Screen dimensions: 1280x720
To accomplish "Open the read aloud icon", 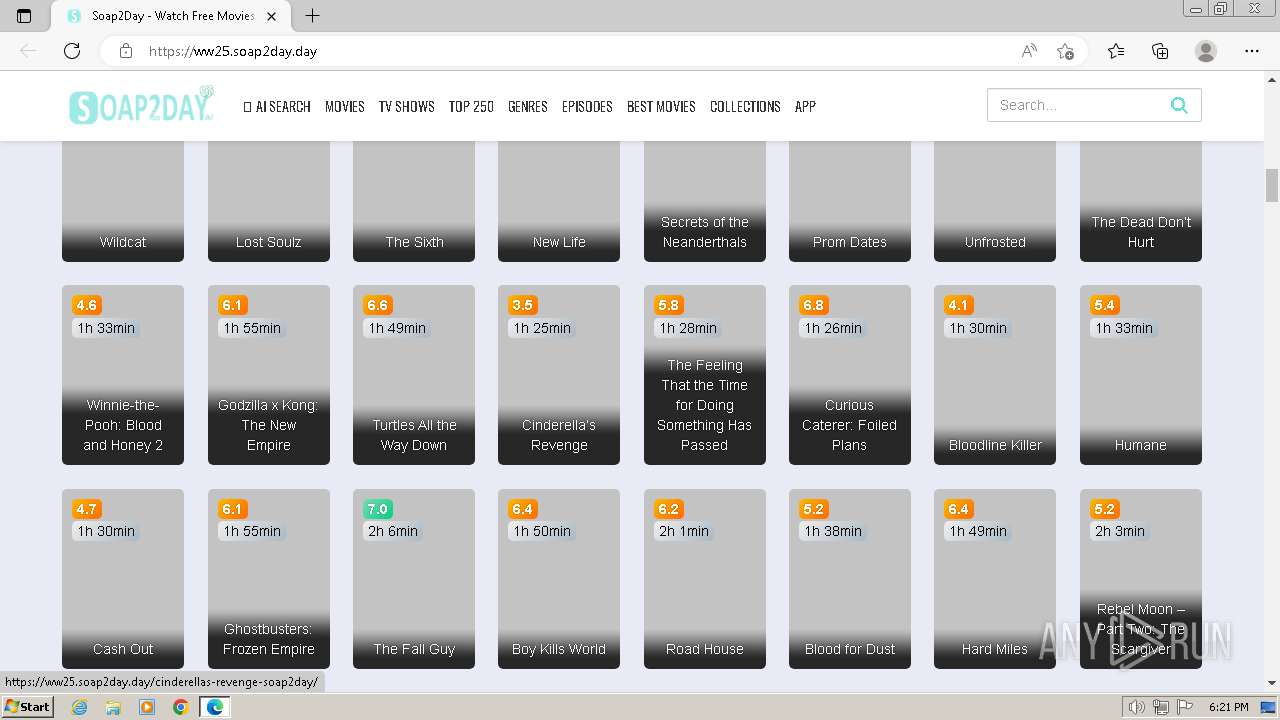I will [x=1029, y=51].
